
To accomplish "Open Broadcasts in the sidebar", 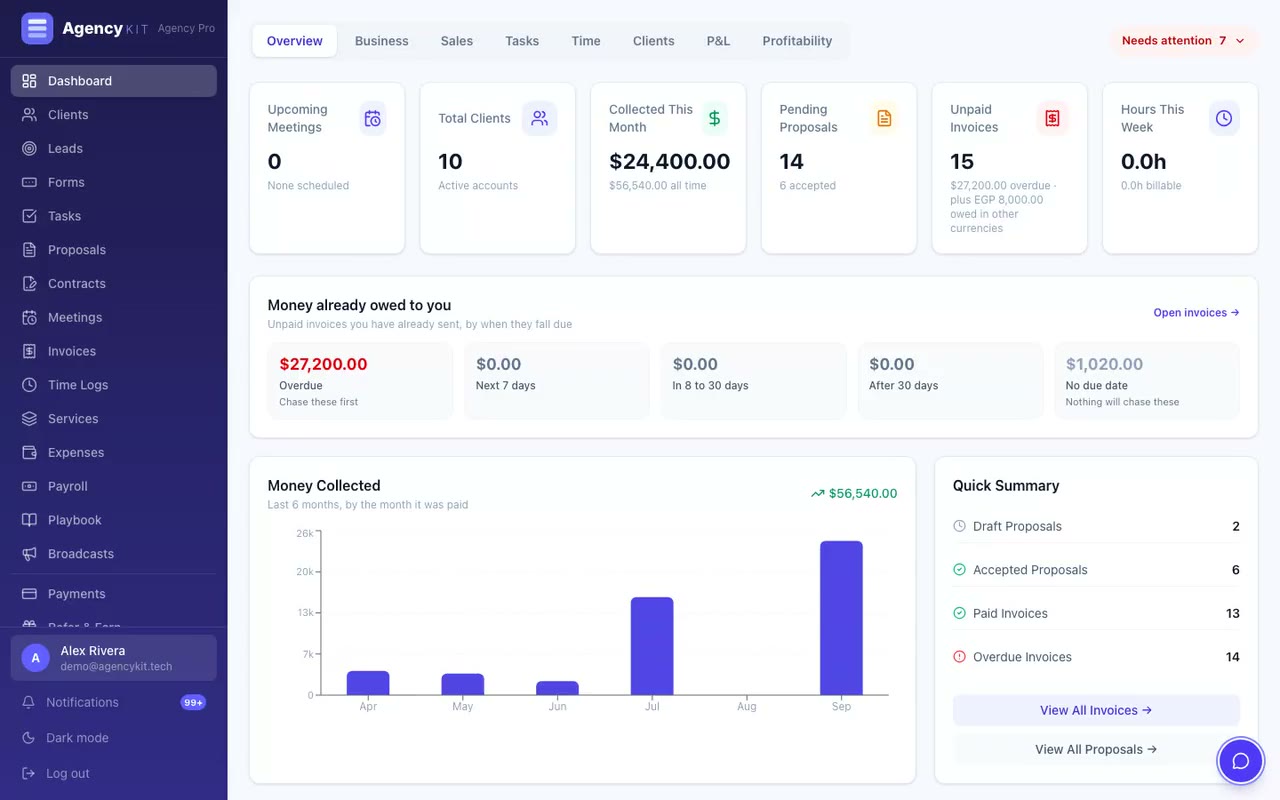I will (x=114, y=554).
